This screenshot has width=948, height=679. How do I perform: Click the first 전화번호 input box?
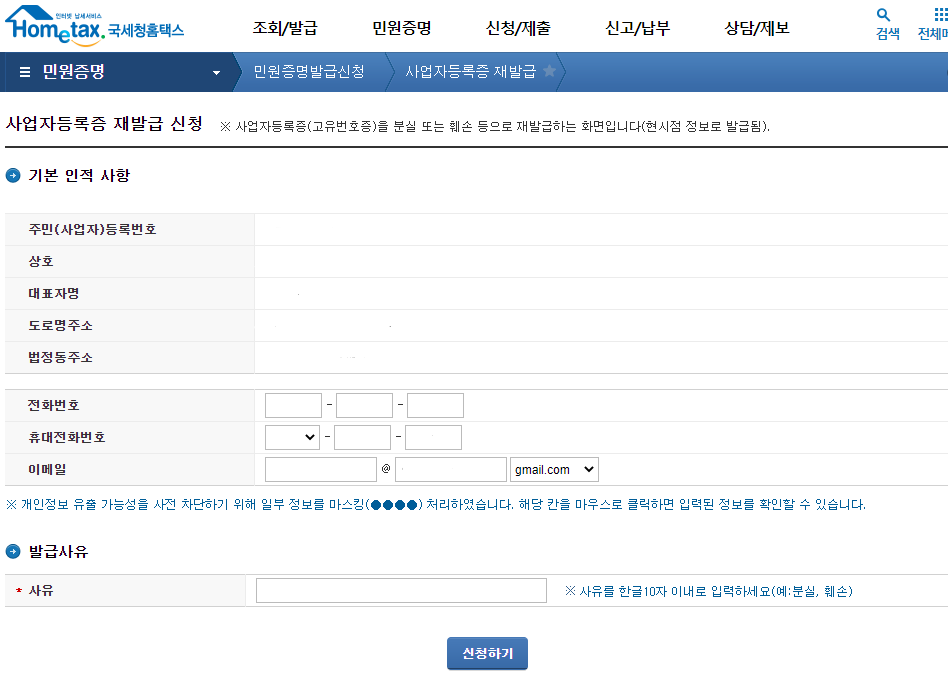[293, 405]
